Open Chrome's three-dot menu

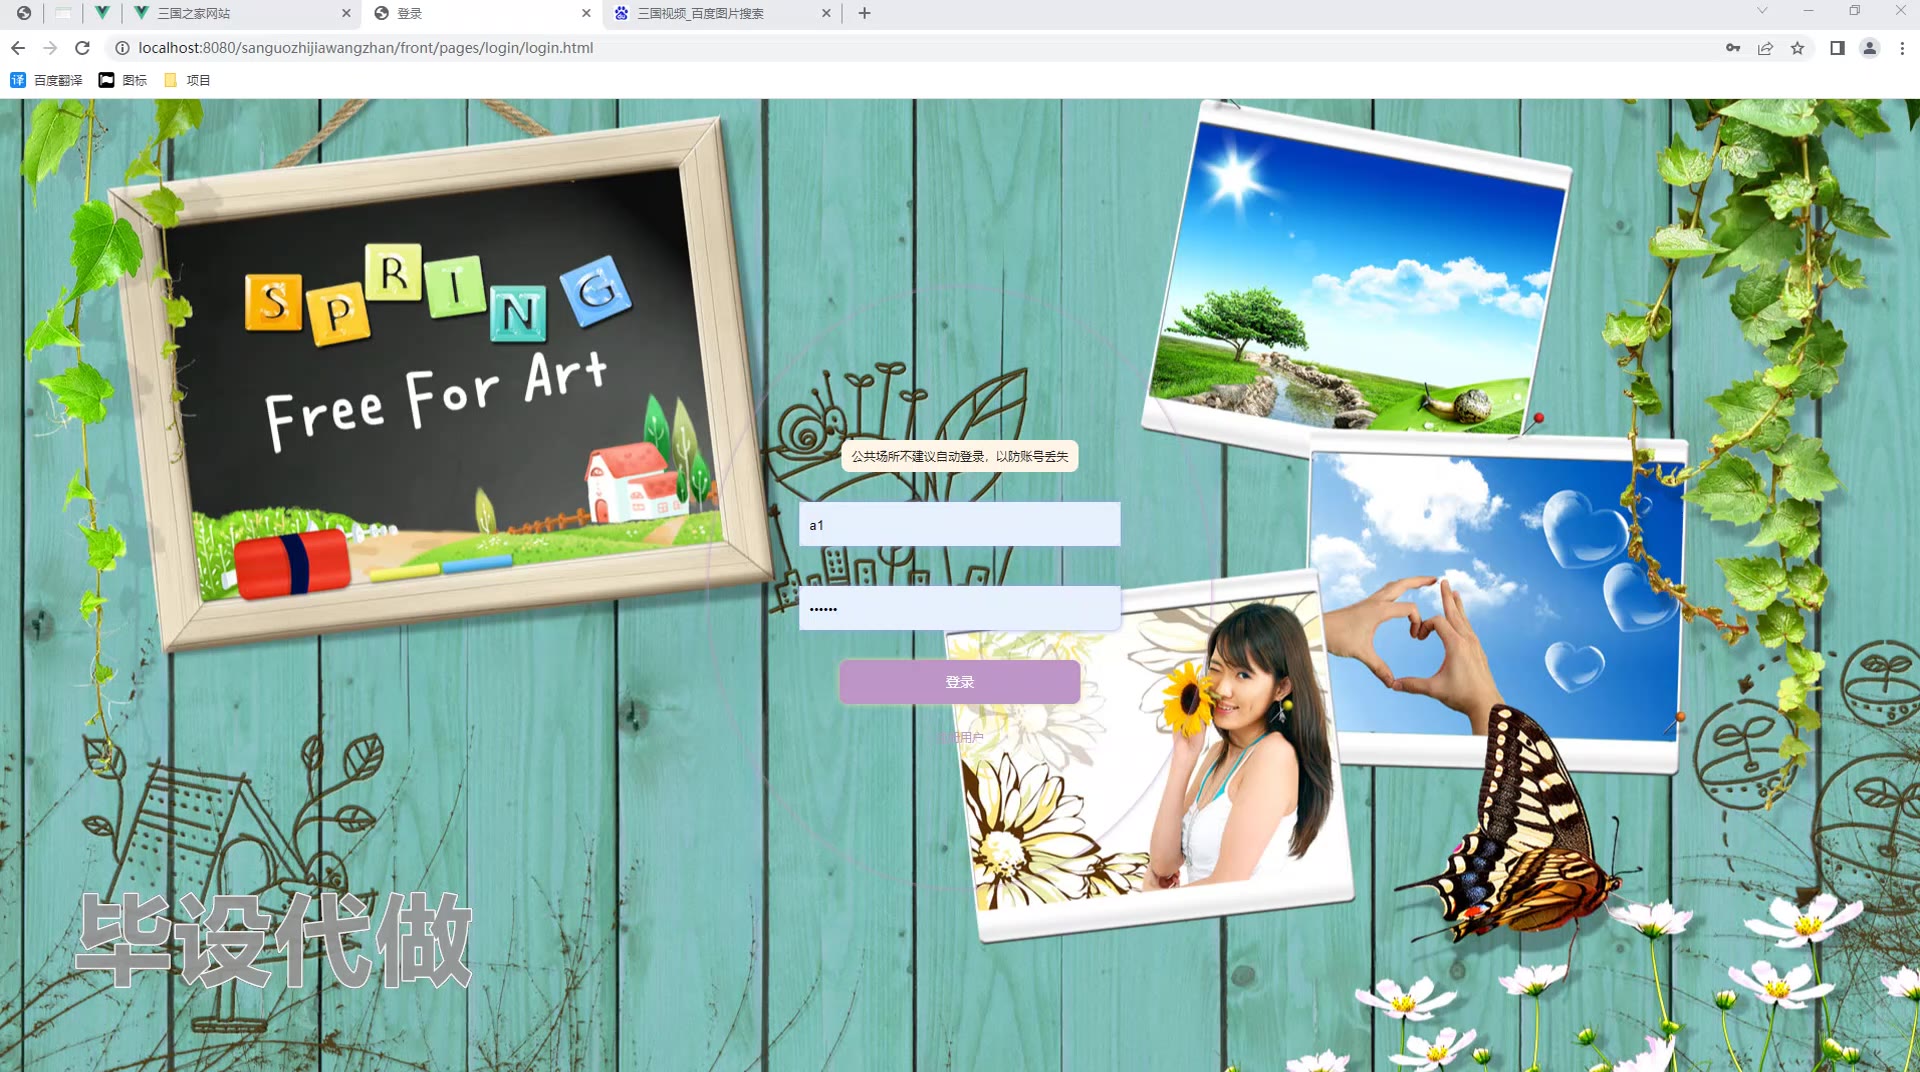(x=1902, y=48)
